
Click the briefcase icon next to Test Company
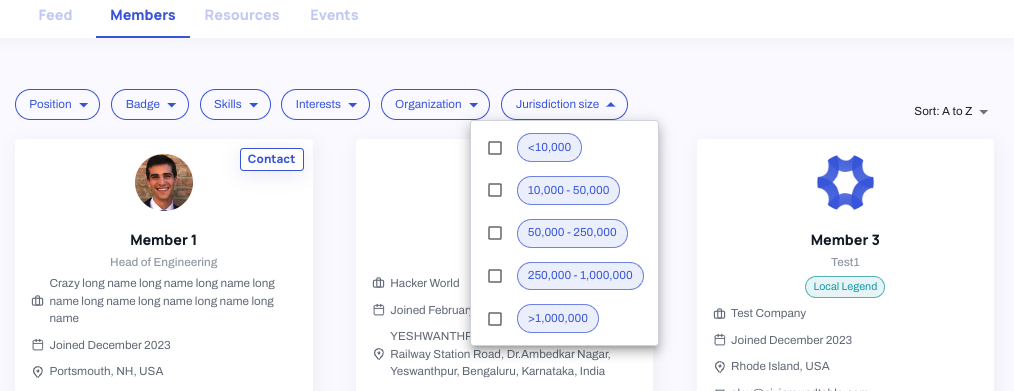coord(719,313)
